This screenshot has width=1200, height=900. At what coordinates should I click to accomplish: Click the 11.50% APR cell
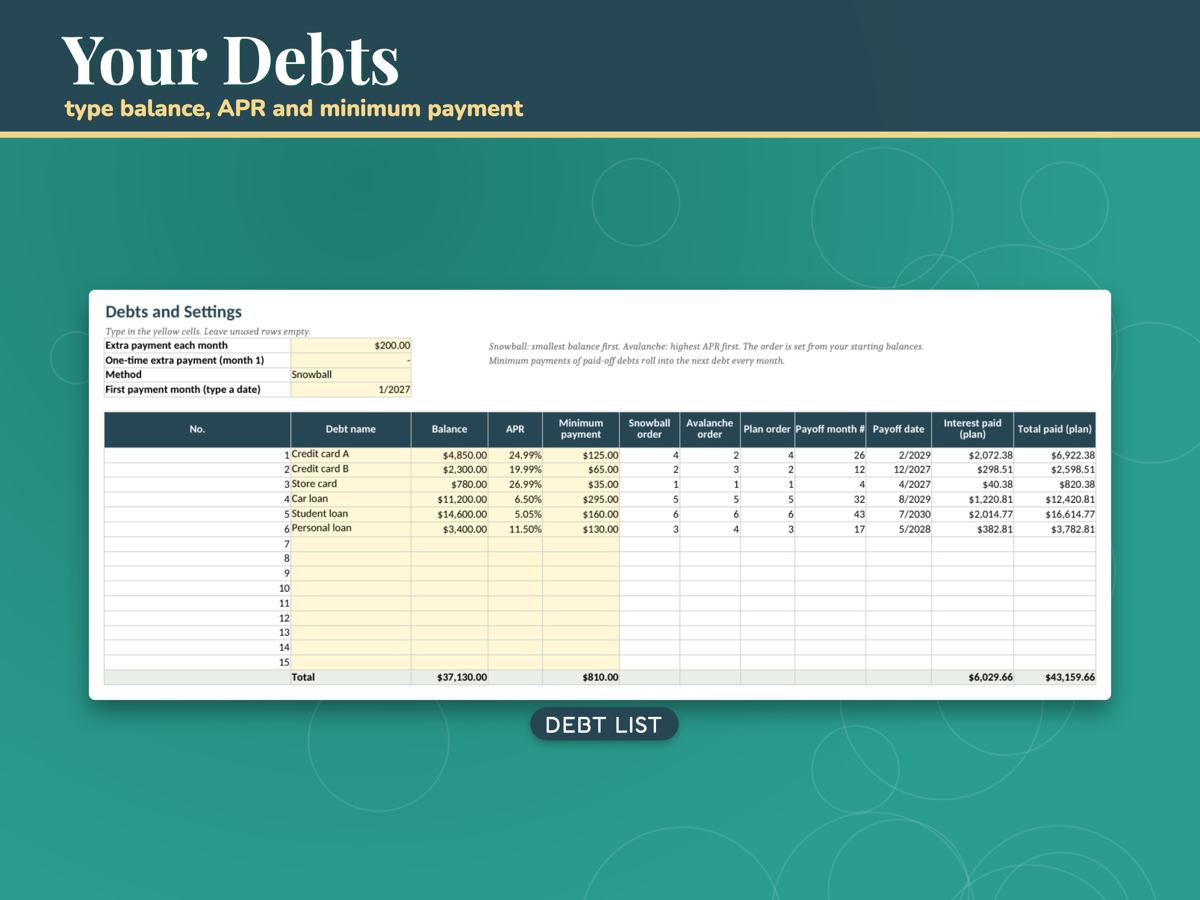(515, 529)
